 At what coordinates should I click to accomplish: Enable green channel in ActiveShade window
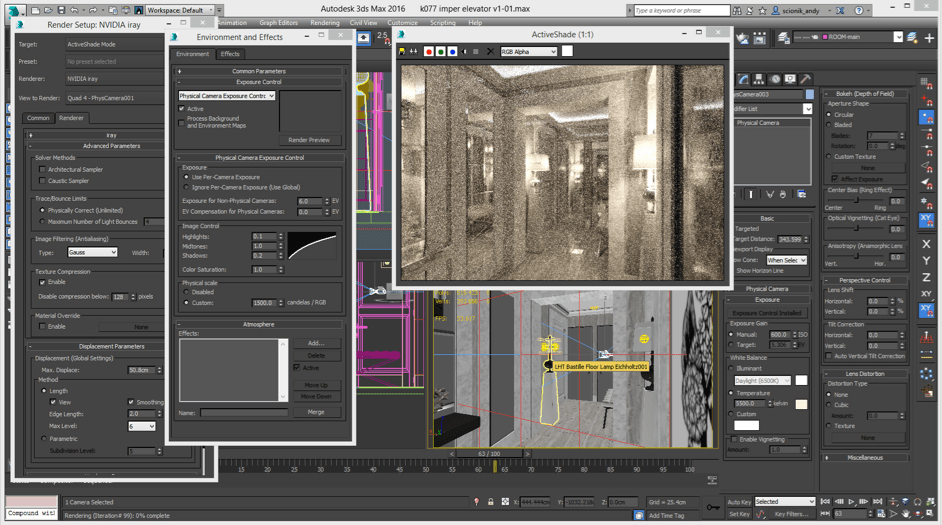click(441, 52)
